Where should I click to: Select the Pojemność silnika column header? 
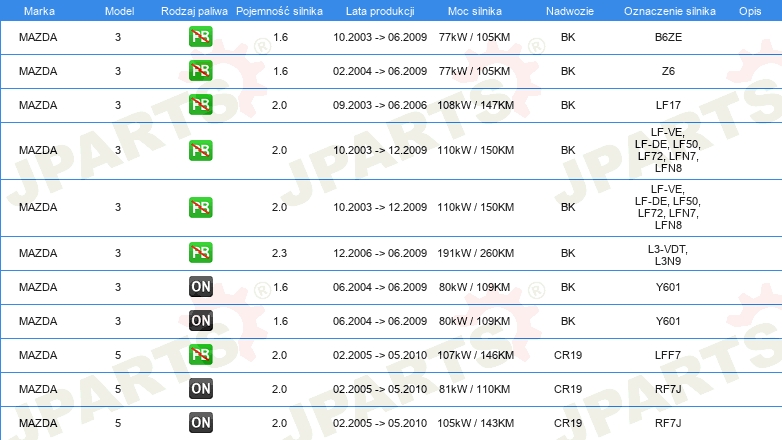click(x=279, y=11)
